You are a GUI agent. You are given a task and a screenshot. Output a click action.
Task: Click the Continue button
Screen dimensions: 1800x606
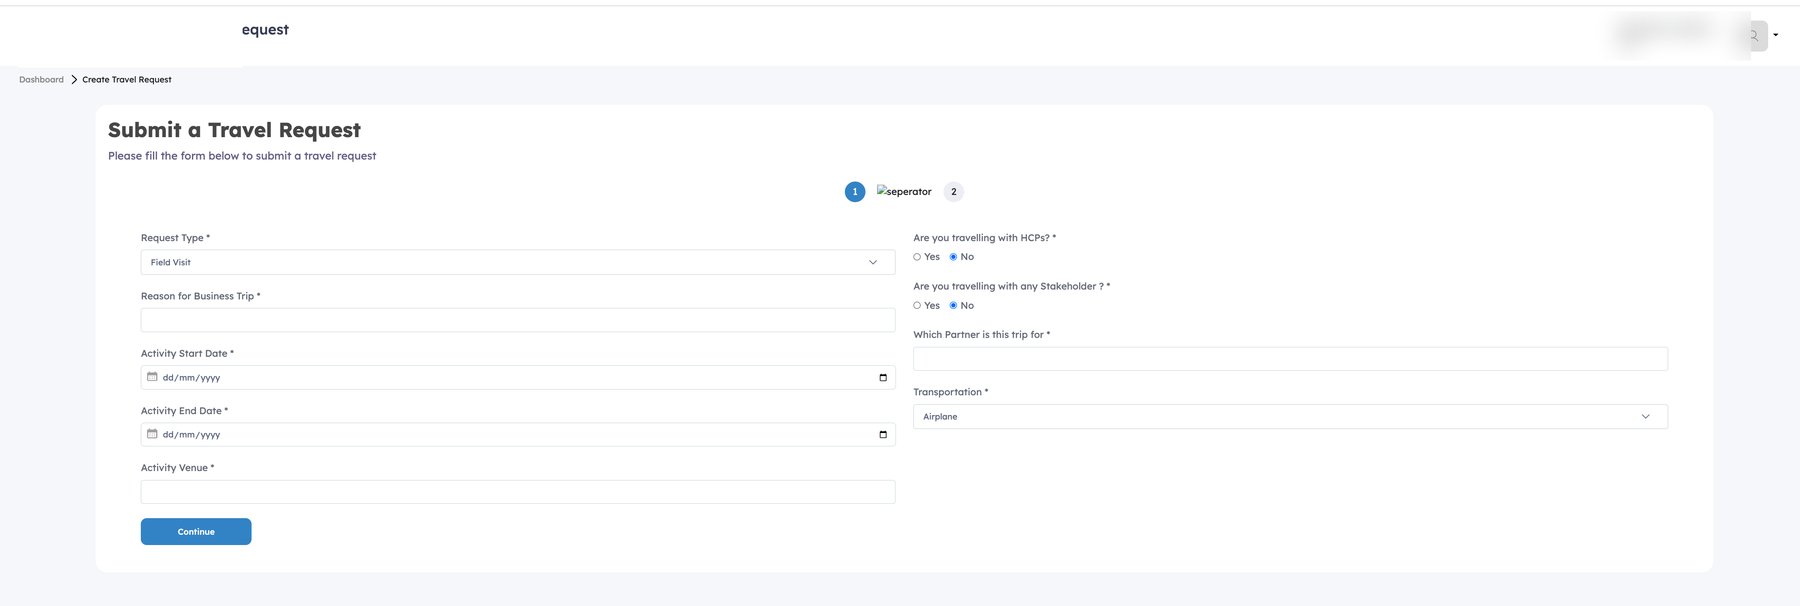tap(196, 532)
